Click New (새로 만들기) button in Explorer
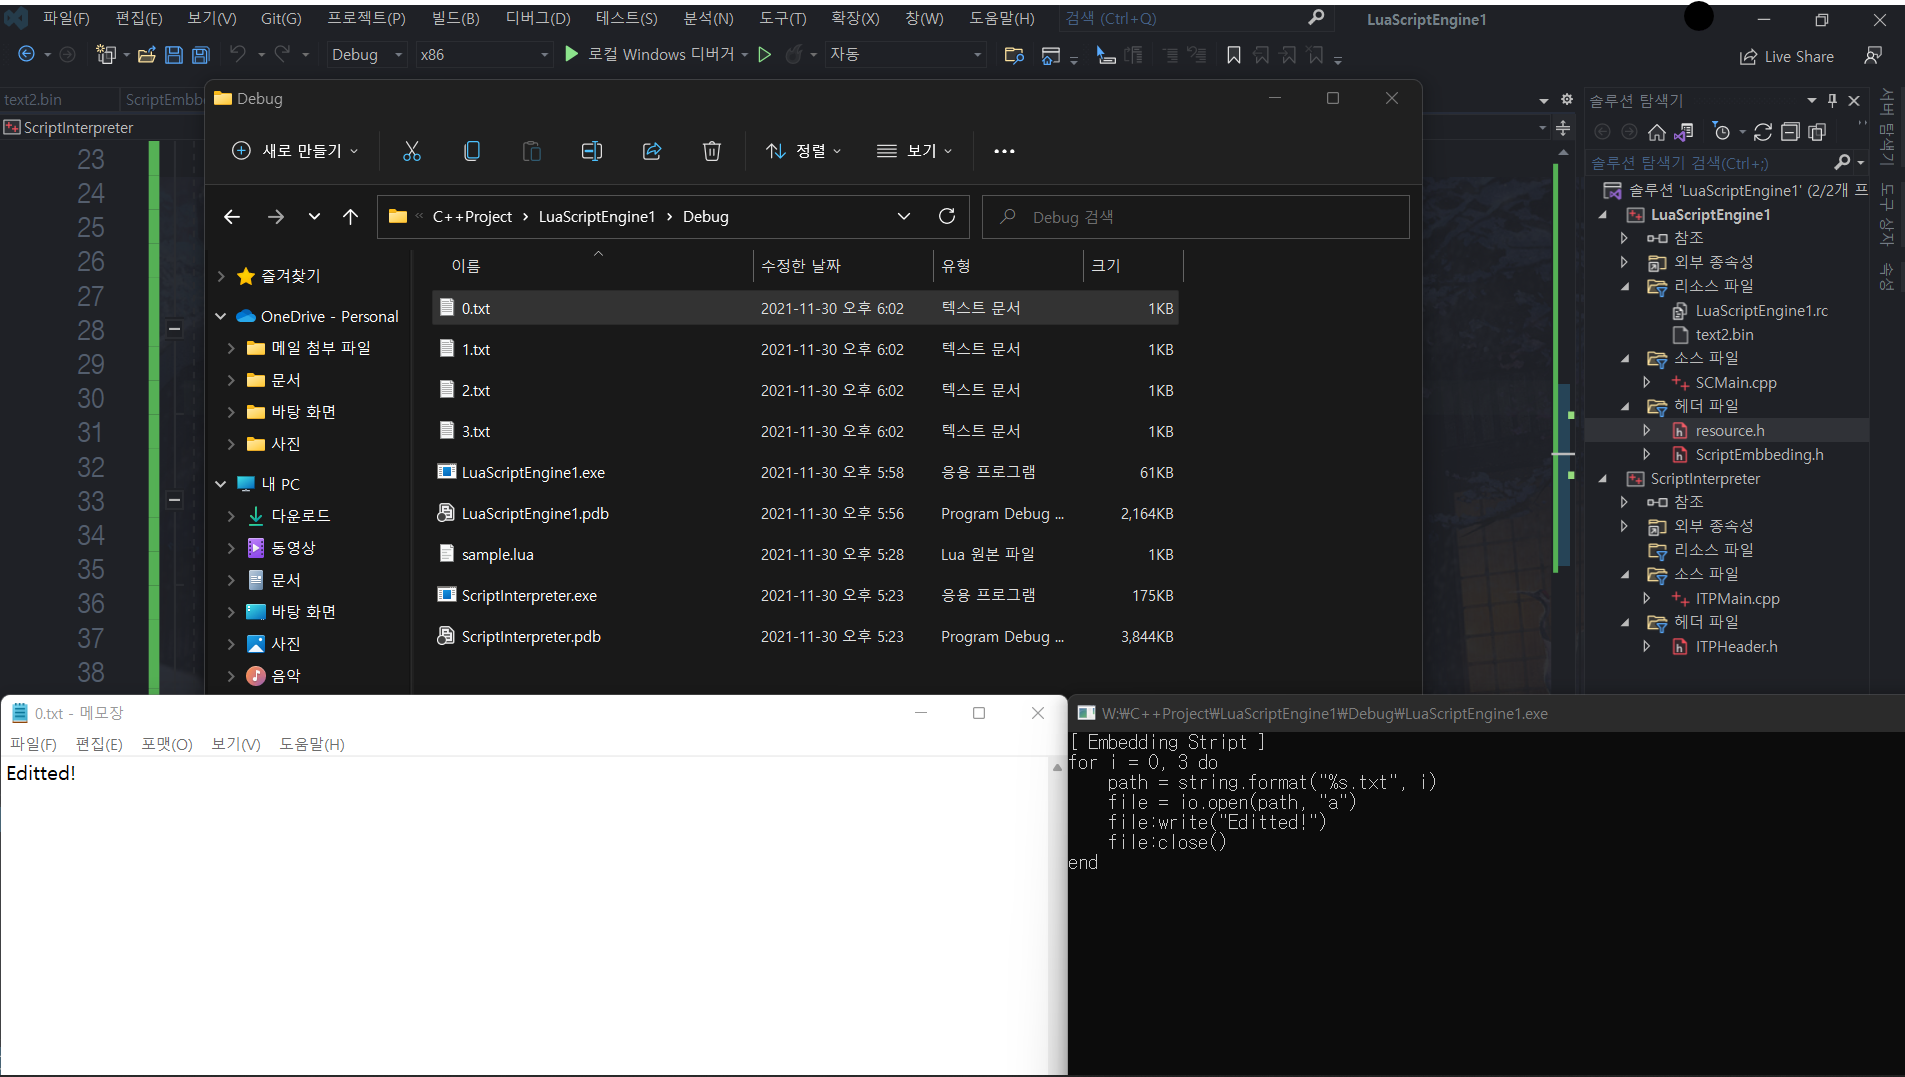This screenshot has height=1077, width=1905. pyautogui.click(x=295, y=151)
